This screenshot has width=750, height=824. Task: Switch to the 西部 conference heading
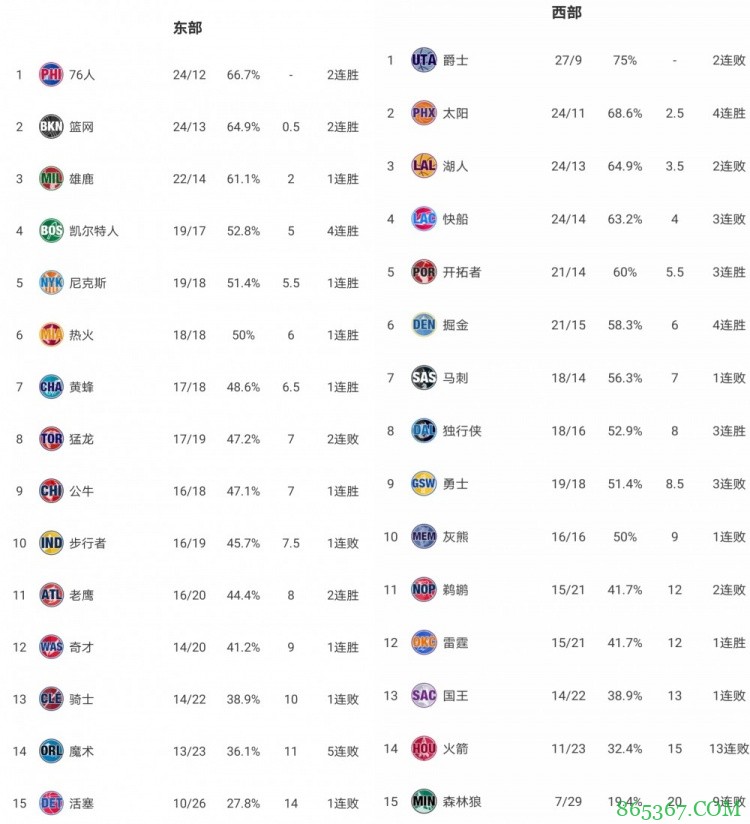[x=566, y=13]
